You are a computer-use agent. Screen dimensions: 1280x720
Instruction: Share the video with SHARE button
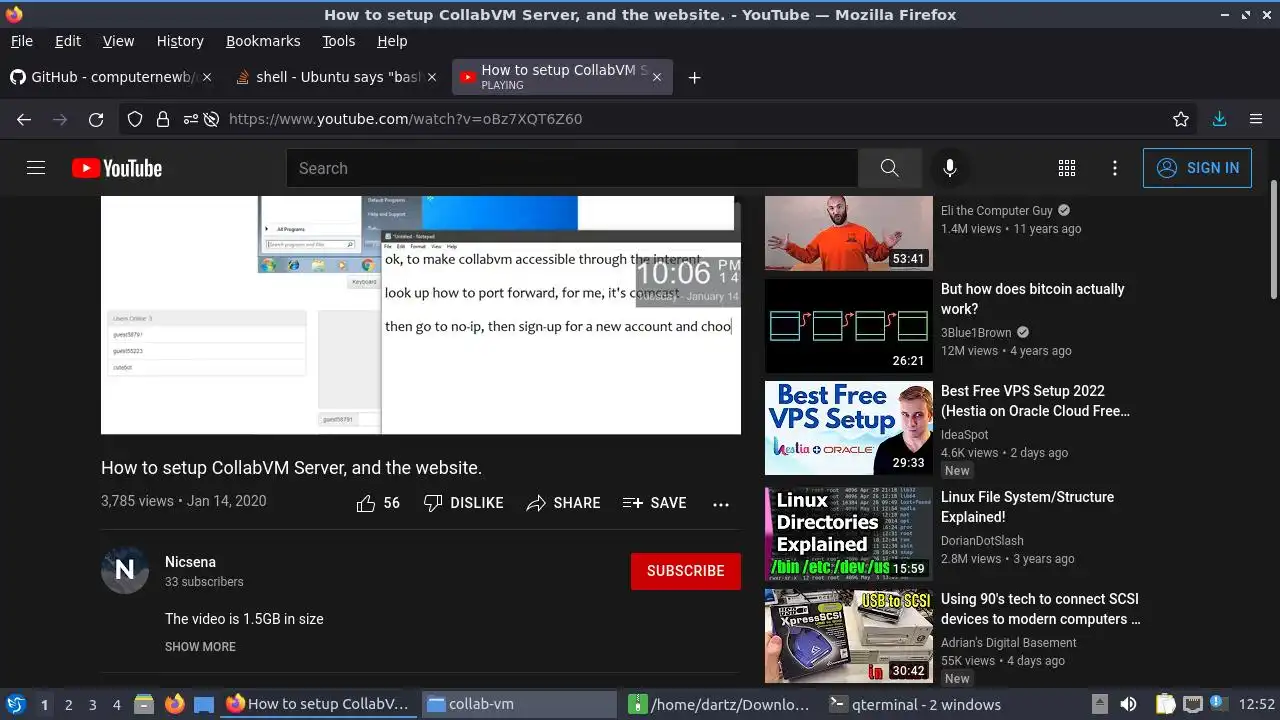pos(563,503)
